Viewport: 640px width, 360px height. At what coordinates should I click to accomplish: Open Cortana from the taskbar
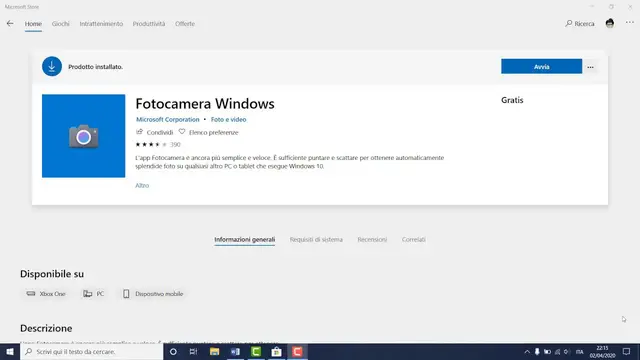pyautogui.click(x=173, y=351)
